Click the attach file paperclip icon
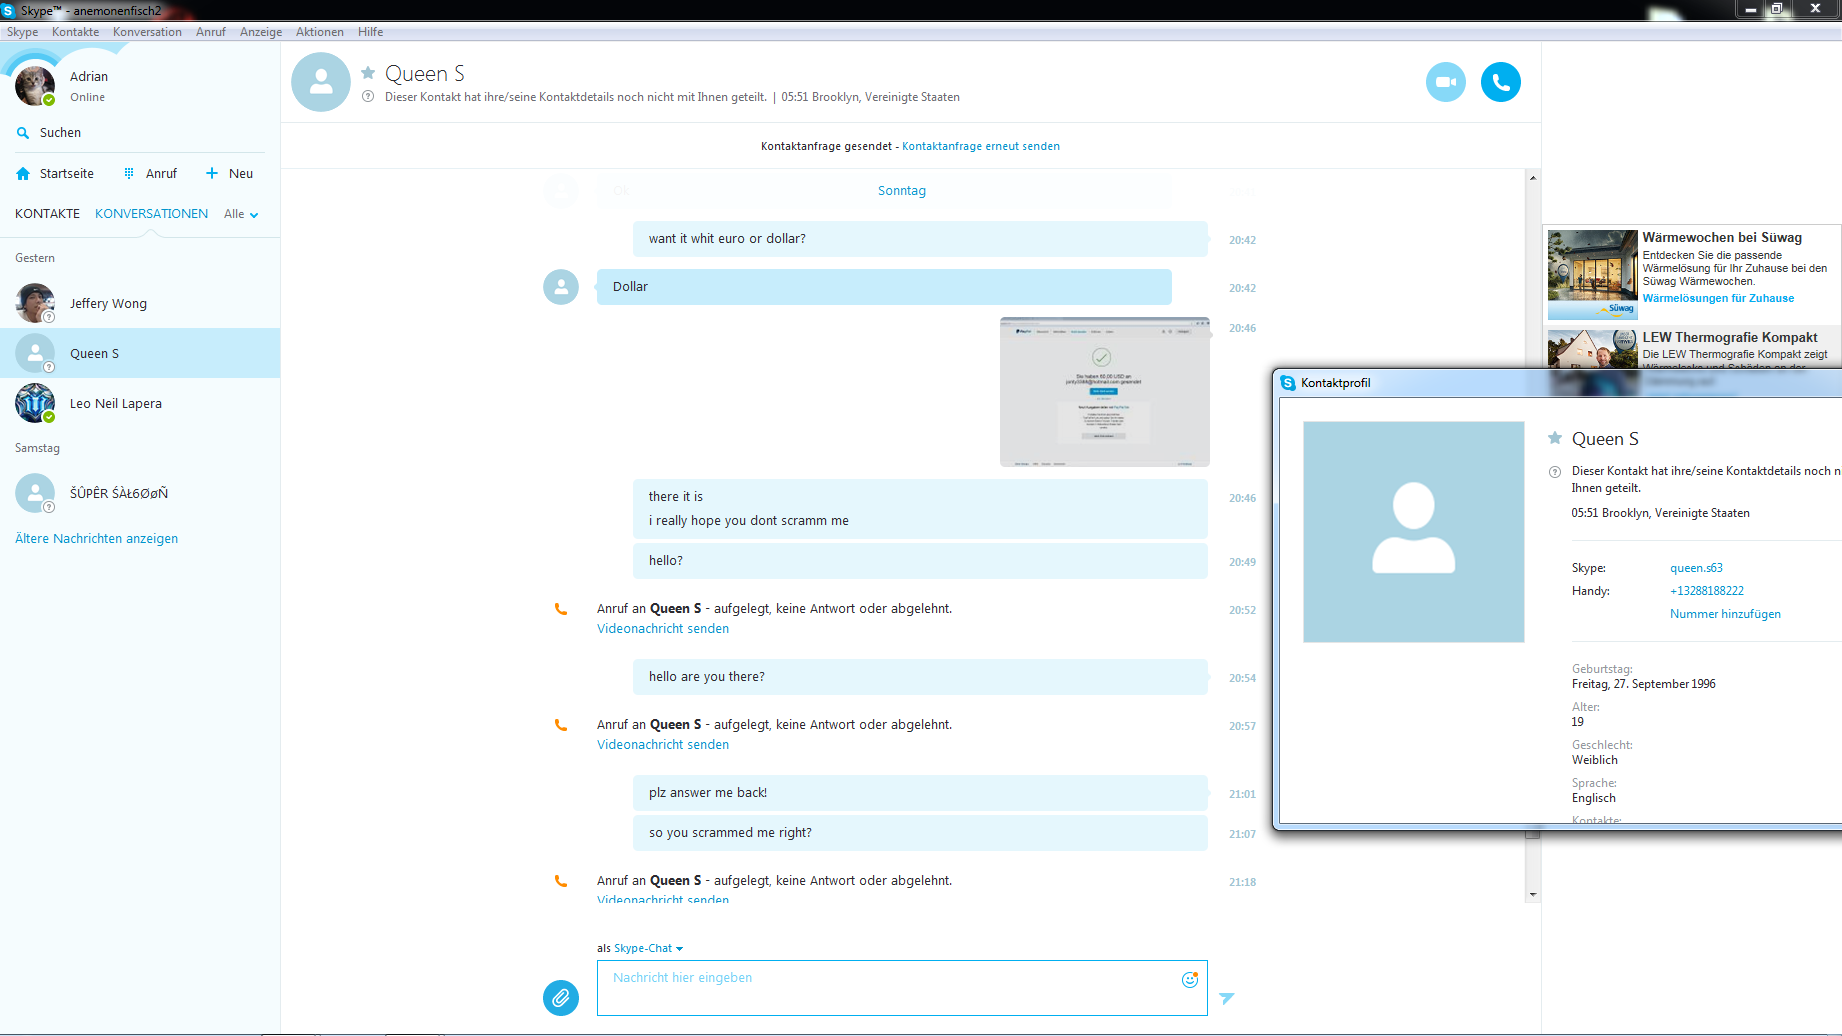The width and height of the screenshot is (1842, 1036). (561, 997)
